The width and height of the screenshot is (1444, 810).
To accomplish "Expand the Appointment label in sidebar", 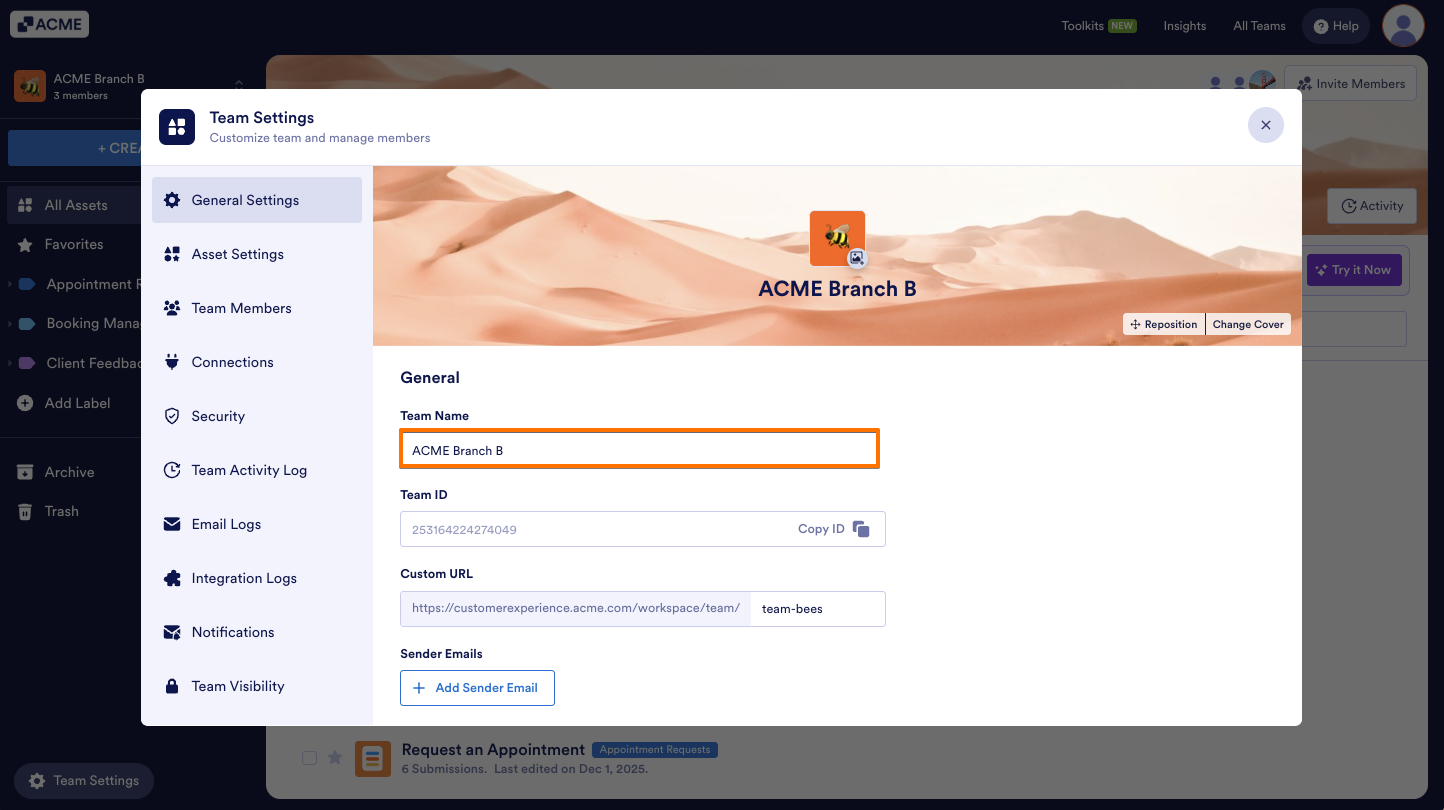I will pyautogui.click(x=10, y=284).
